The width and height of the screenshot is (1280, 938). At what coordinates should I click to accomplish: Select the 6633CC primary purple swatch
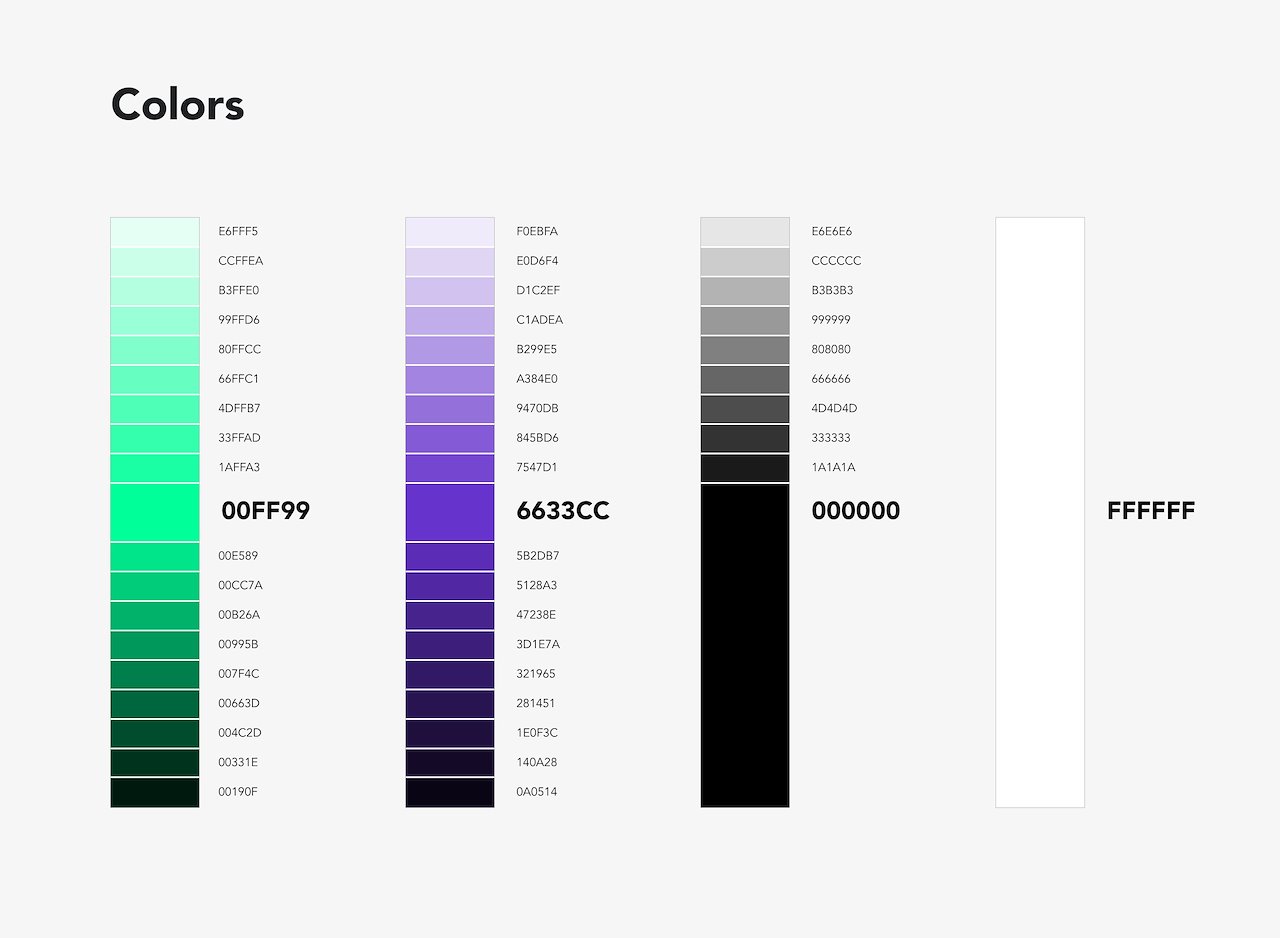450,512
